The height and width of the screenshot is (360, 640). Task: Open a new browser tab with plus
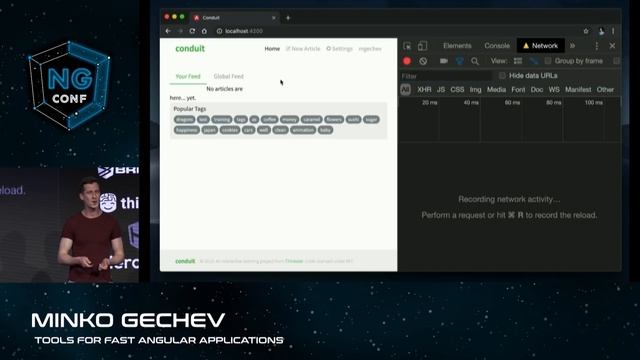pyautogui.click(x=288, y=18)
